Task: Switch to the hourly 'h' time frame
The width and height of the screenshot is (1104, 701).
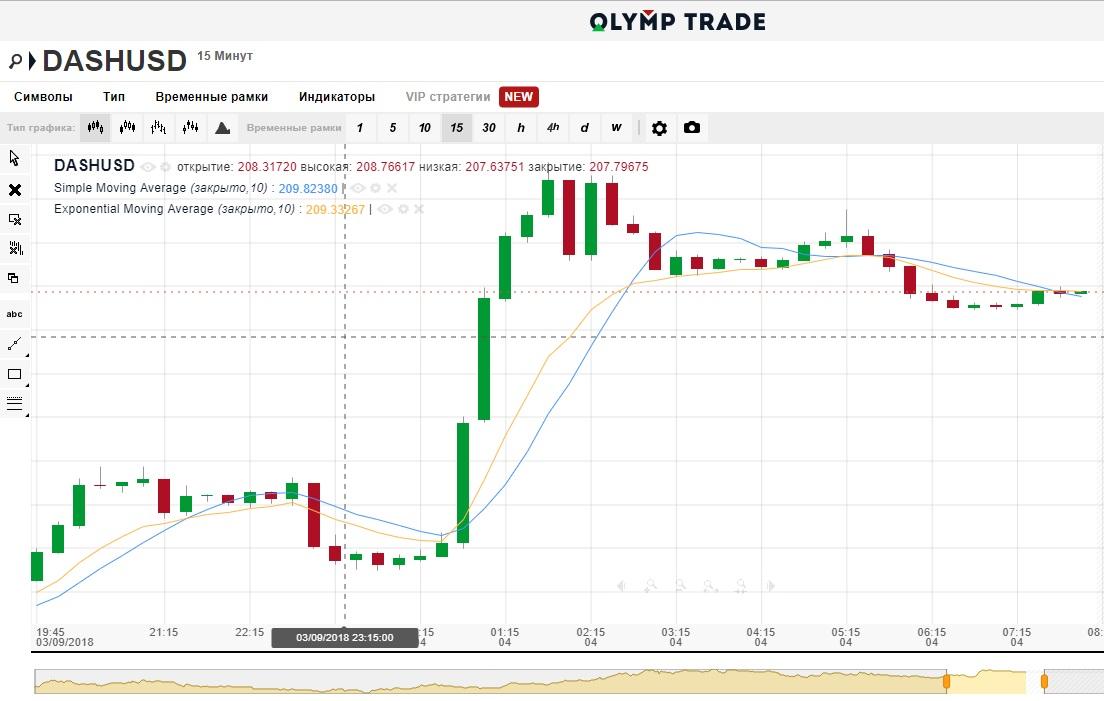Action: pos(521,128)
